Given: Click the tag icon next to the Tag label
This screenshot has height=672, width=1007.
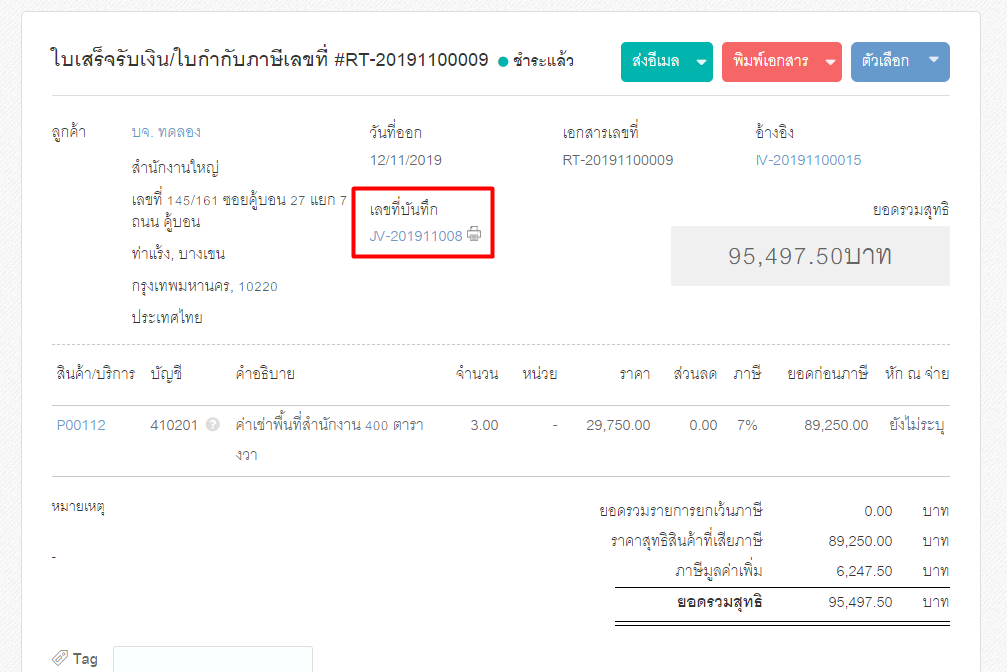Looking at the screenshot, I should pos(58,657).
